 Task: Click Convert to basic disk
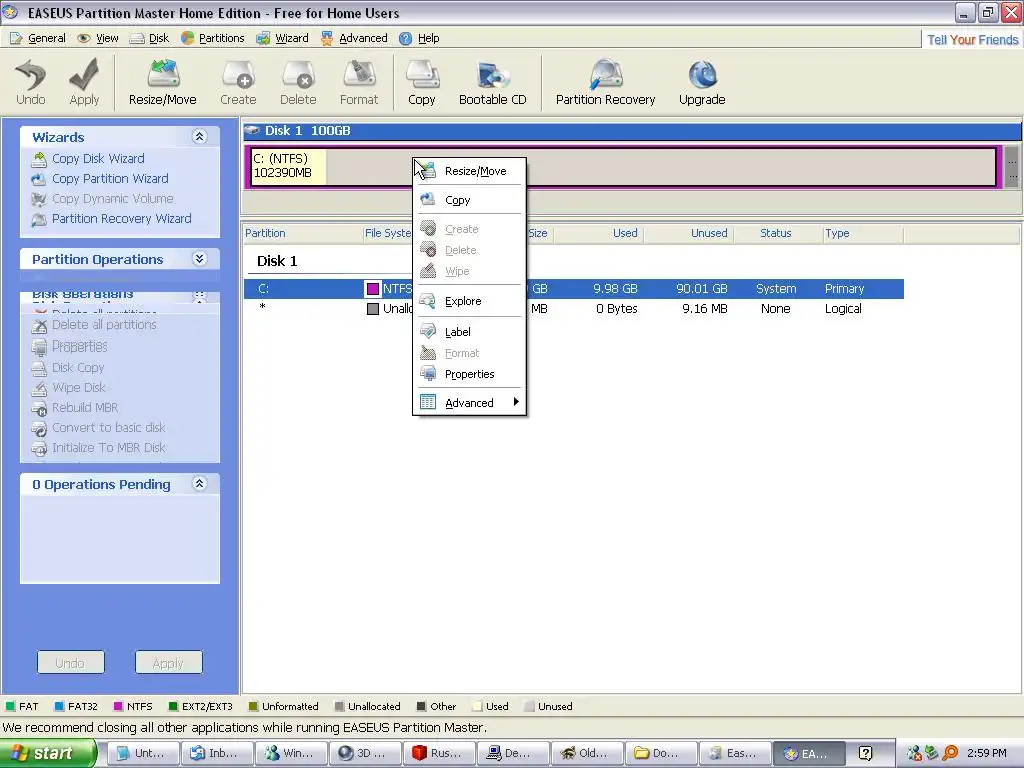pos(108,428)
